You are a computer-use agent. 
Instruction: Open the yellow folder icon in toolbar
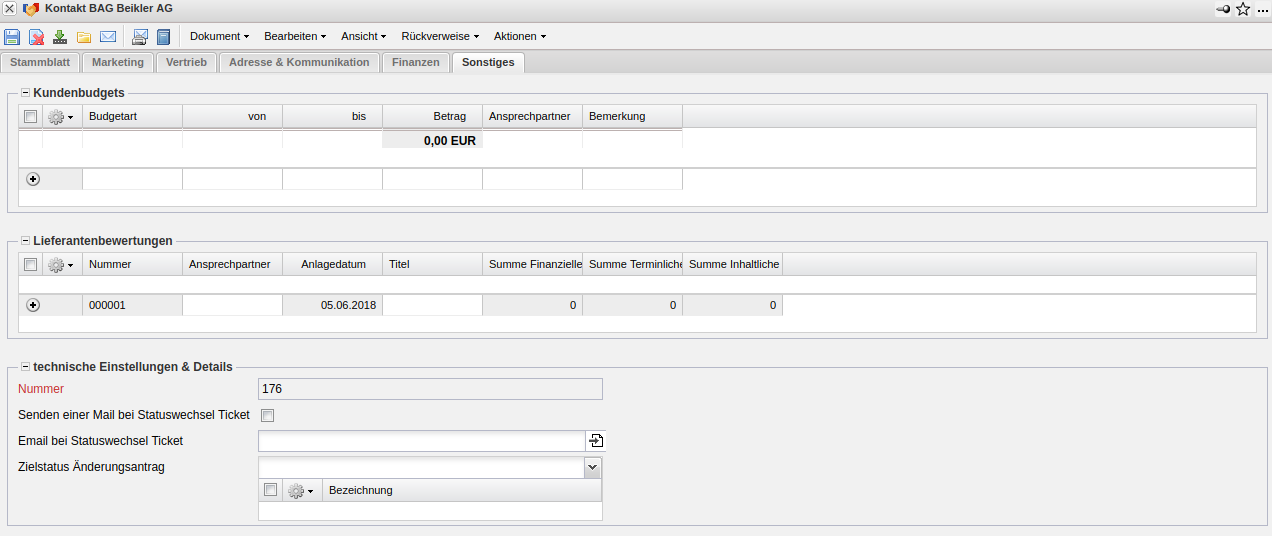click(84, 37)
